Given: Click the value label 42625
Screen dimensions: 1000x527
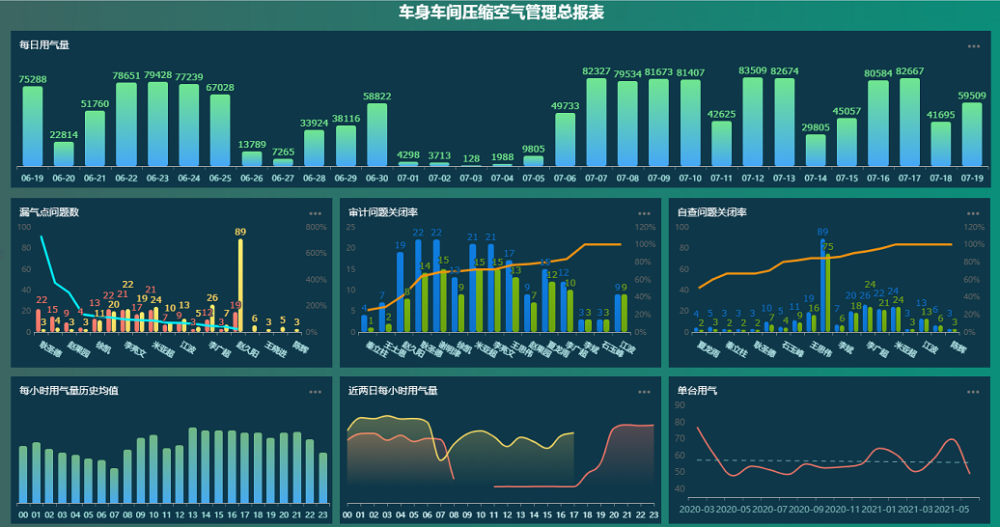Looking at the screenshot, I should point(721,114).
